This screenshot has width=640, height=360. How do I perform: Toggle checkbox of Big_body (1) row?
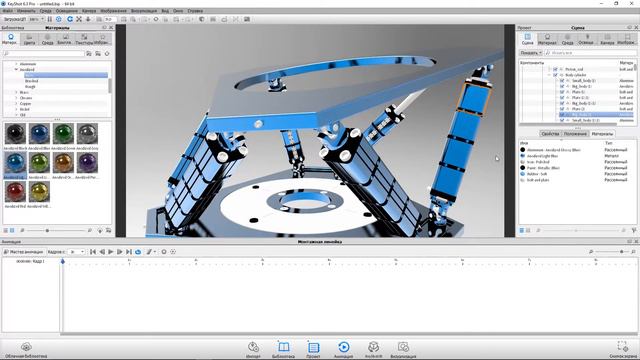562,87
